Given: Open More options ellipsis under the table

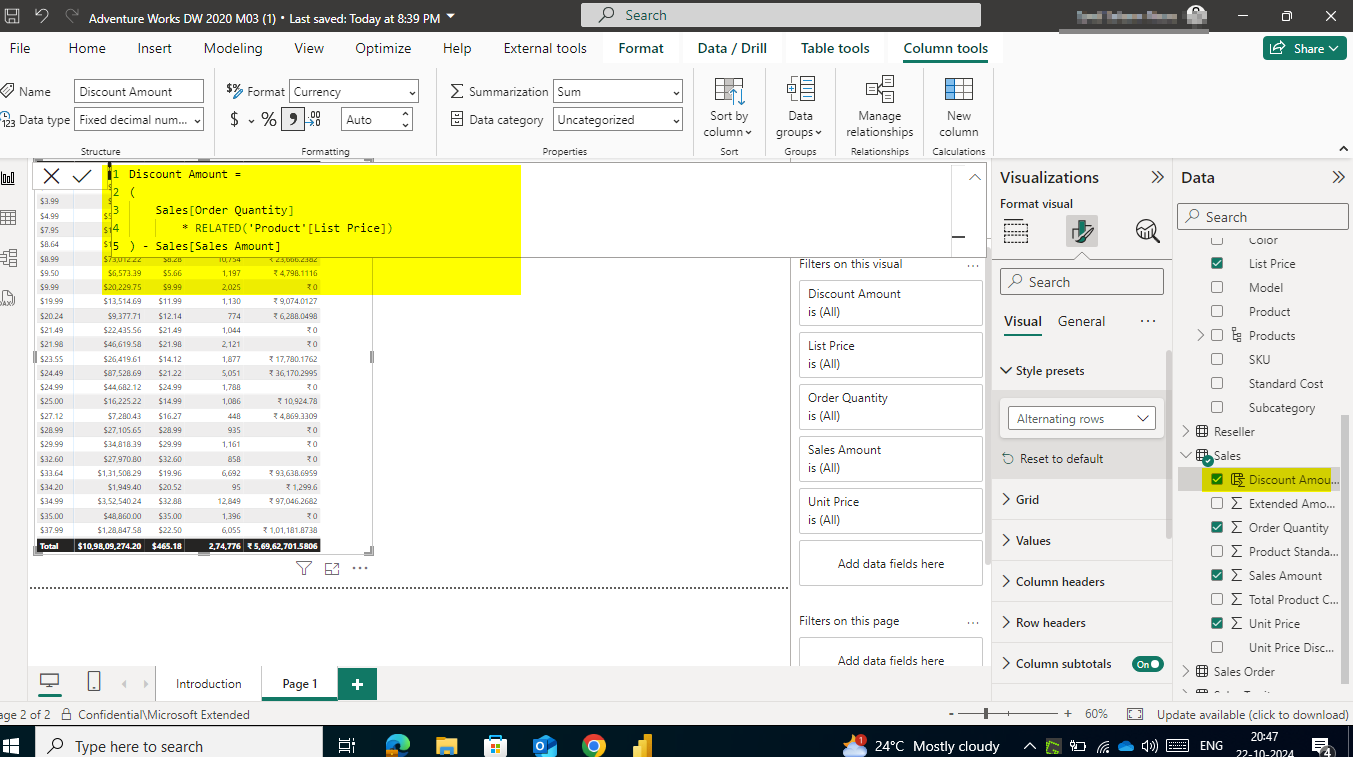Looking at the screenshot, I should point(360,568).
